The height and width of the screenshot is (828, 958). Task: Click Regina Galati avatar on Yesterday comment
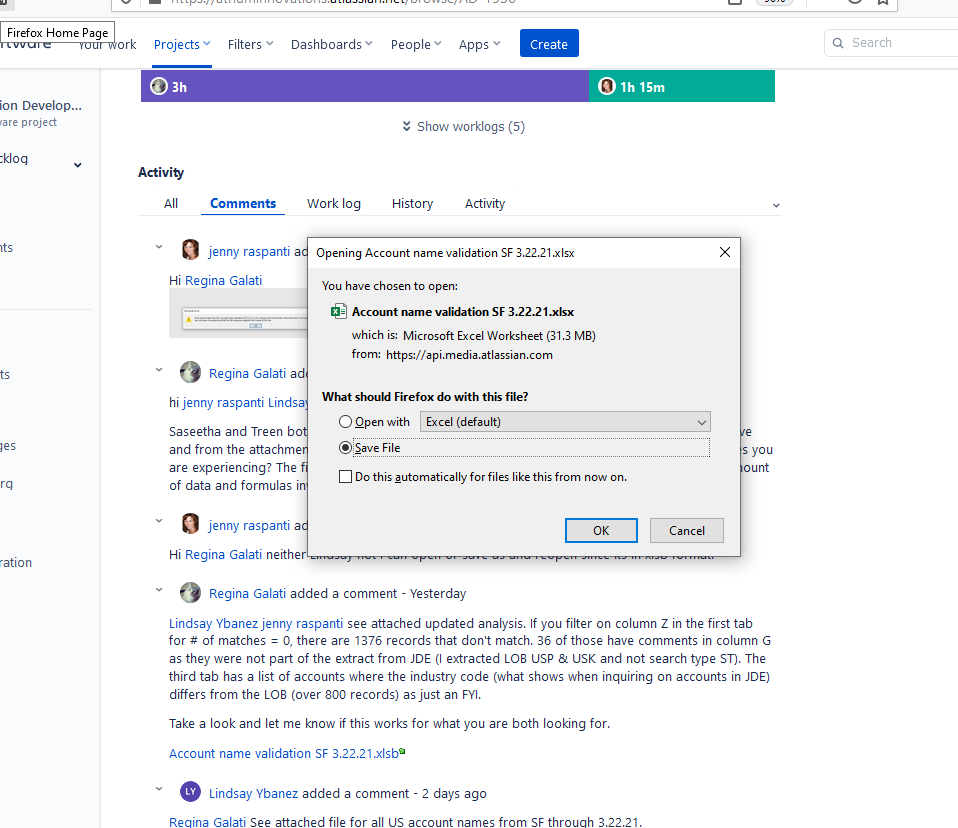pos(191,592)
